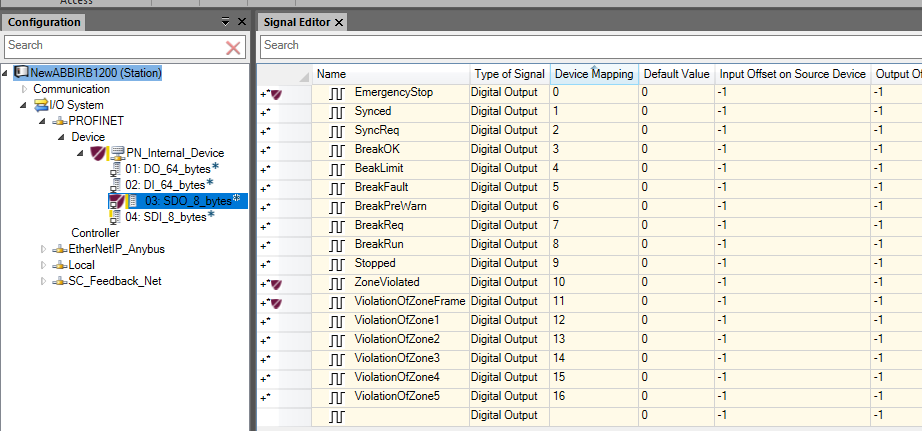Click the BreakFault signal pulse icon
Screen dimensions: 922x431
tap(336, 188)
